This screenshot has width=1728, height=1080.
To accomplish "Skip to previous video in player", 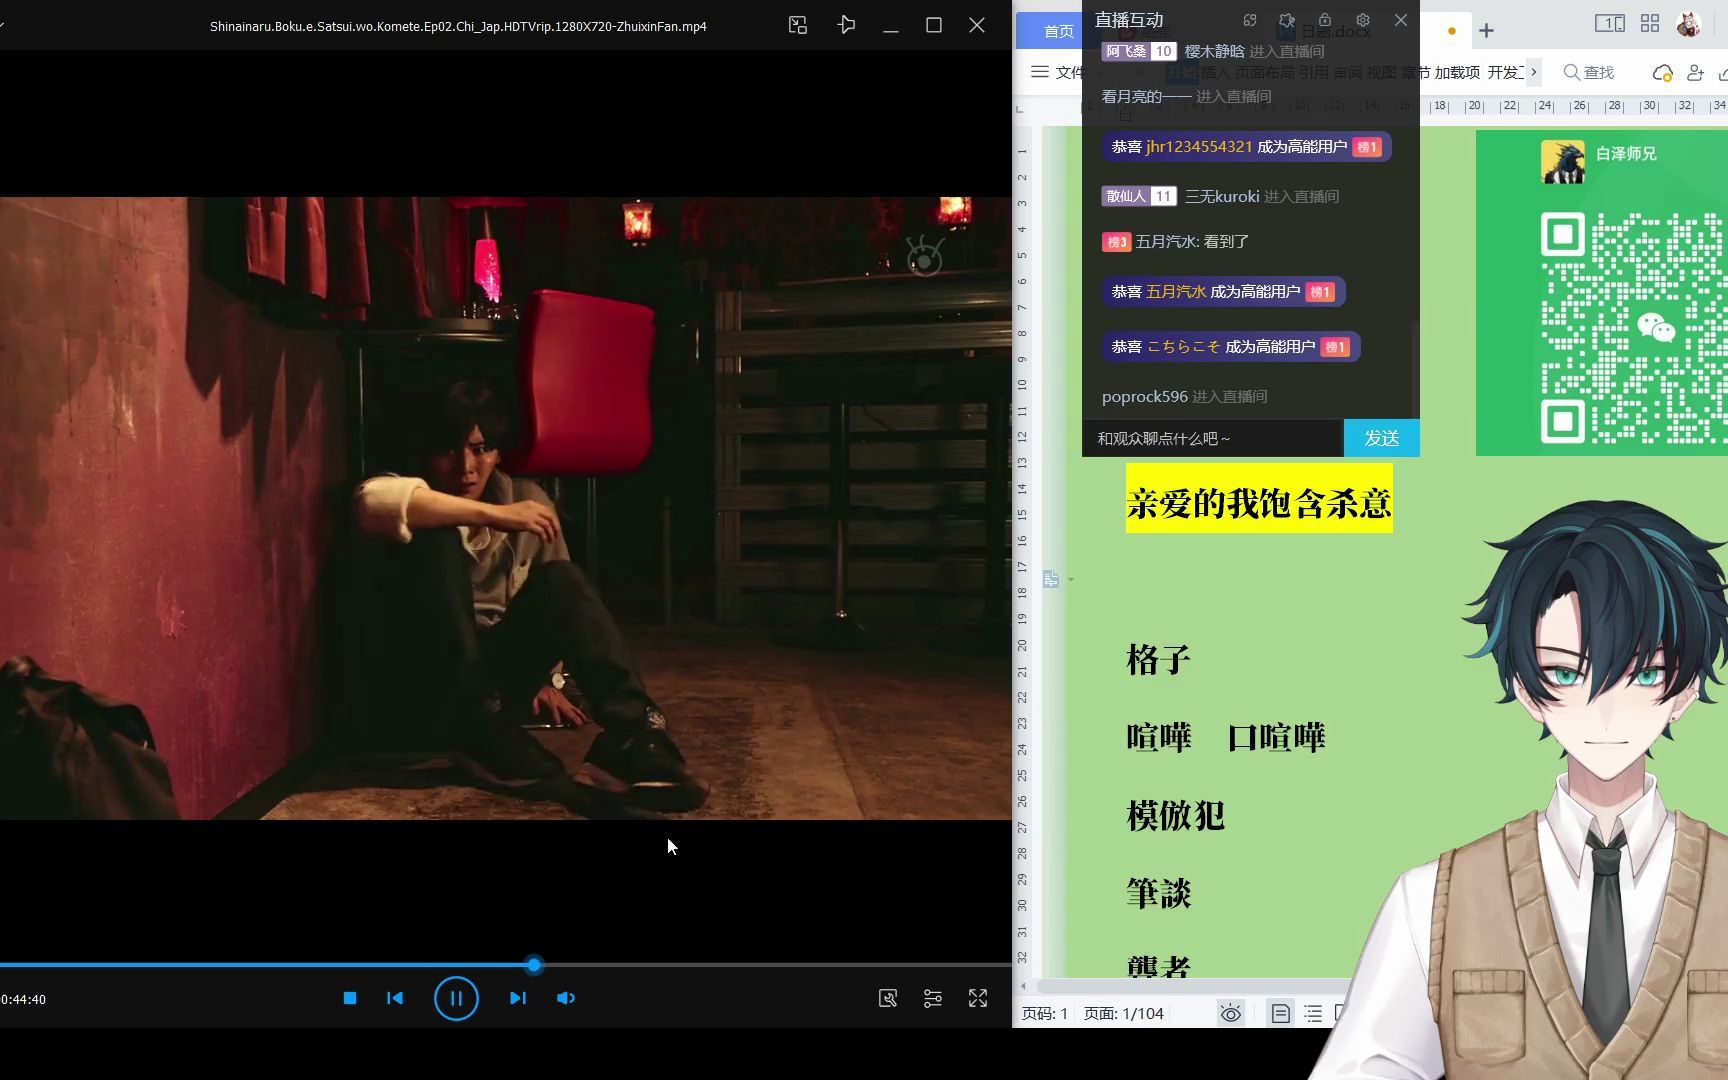I will 395,998.
